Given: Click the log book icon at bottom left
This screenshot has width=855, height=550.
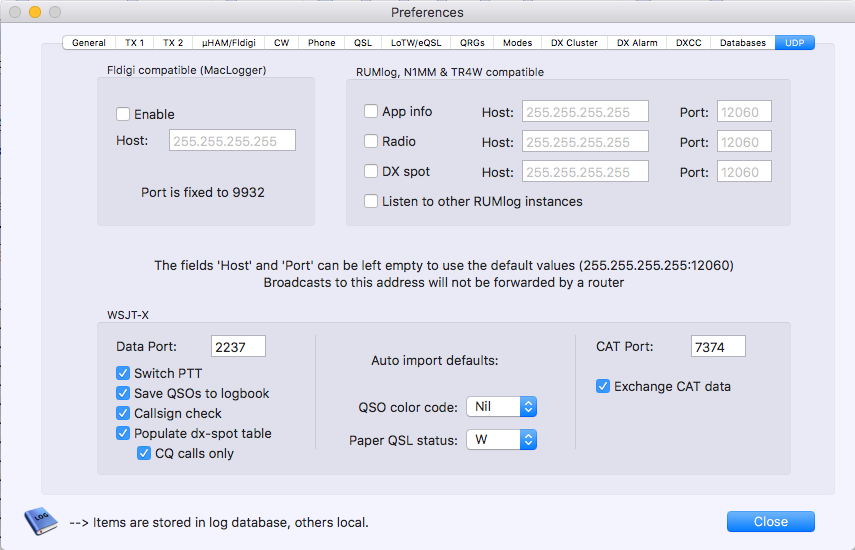Looking at the screenshot, I should [41, 521].
